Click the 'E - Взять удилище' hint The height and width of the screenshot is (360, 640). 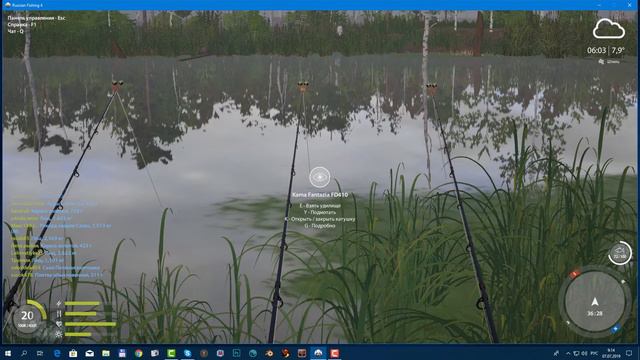[320, 206]
